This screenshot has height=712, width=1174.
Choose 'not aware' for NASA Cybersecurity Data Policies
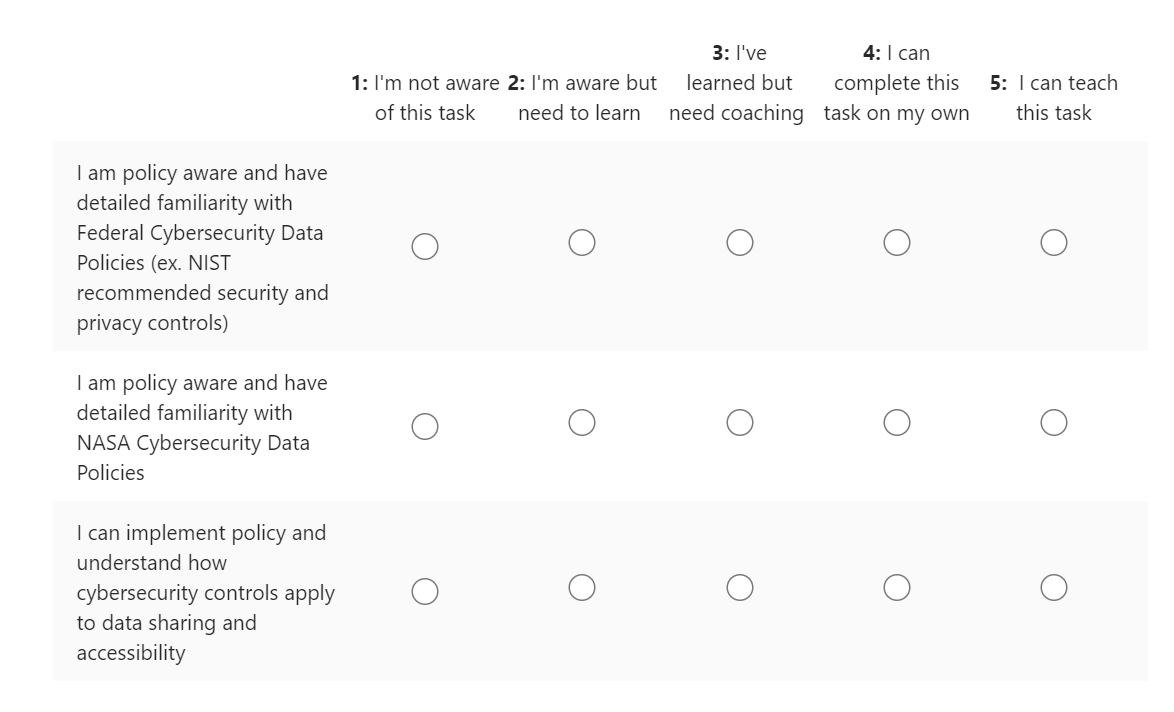(425, 426)
